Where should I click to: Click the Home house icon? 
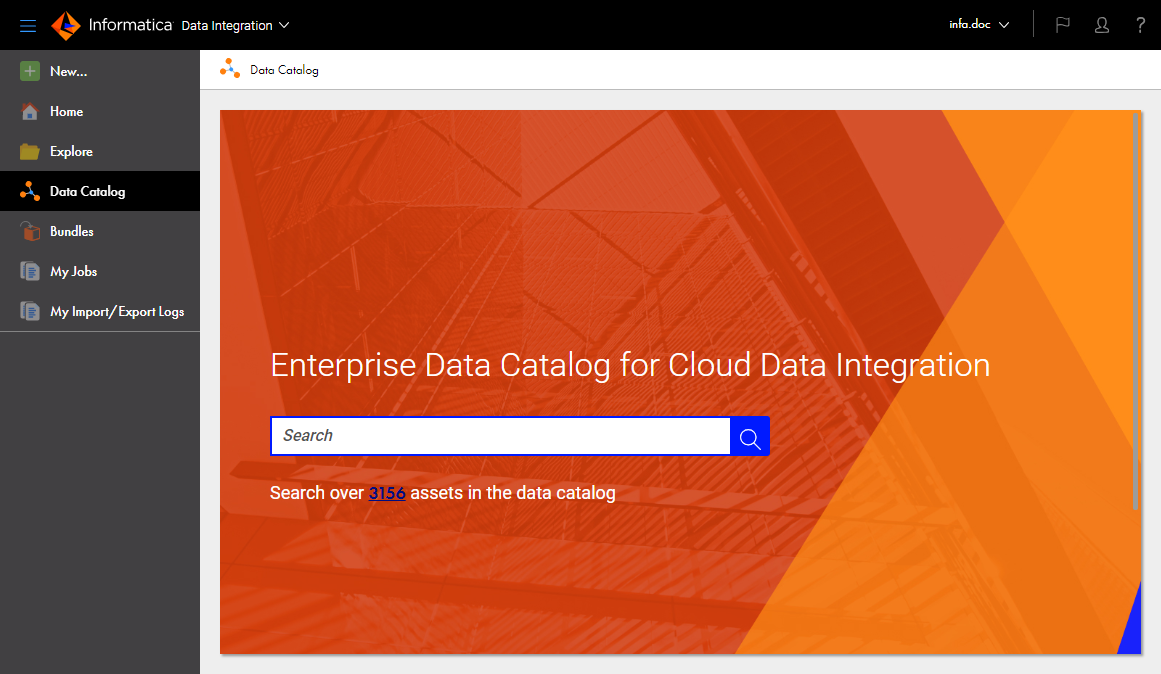click(x=30, y=111)
